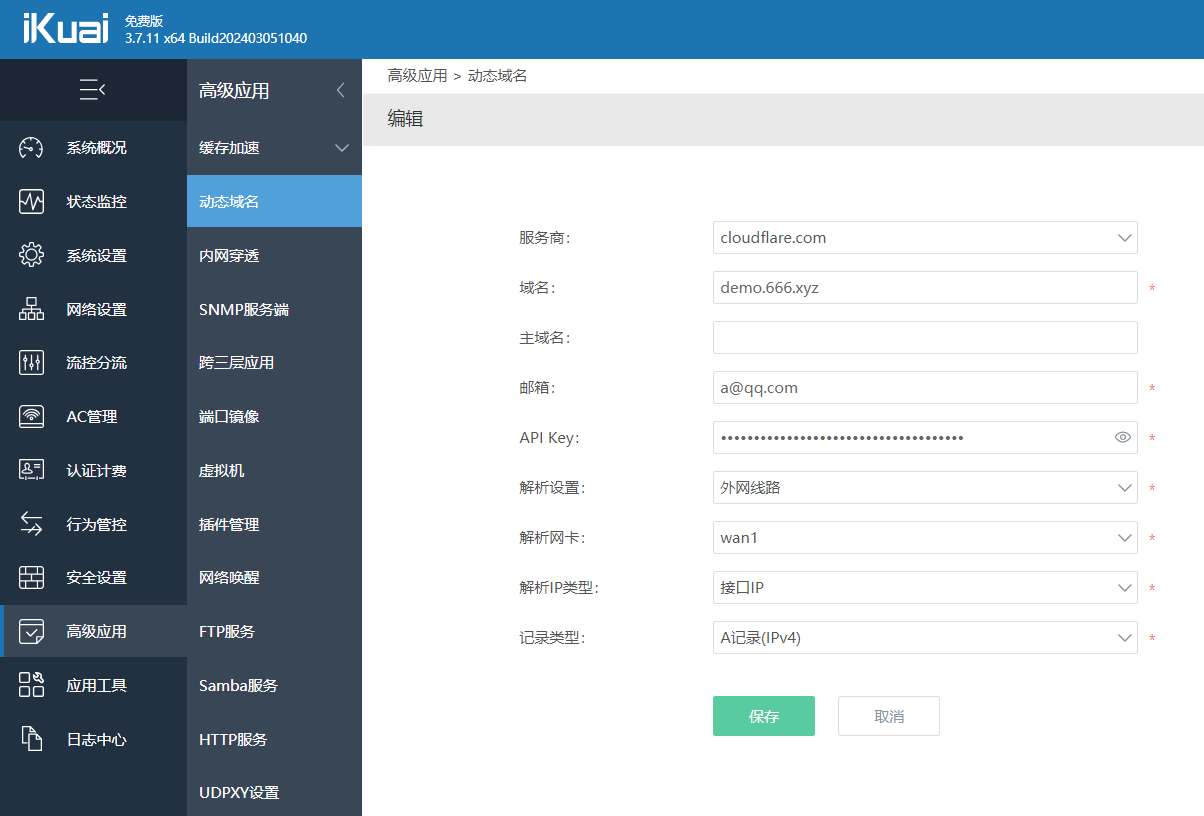
Task: Click the 安全设置 firewall brick icon
Action: click(x=32, y=577)
